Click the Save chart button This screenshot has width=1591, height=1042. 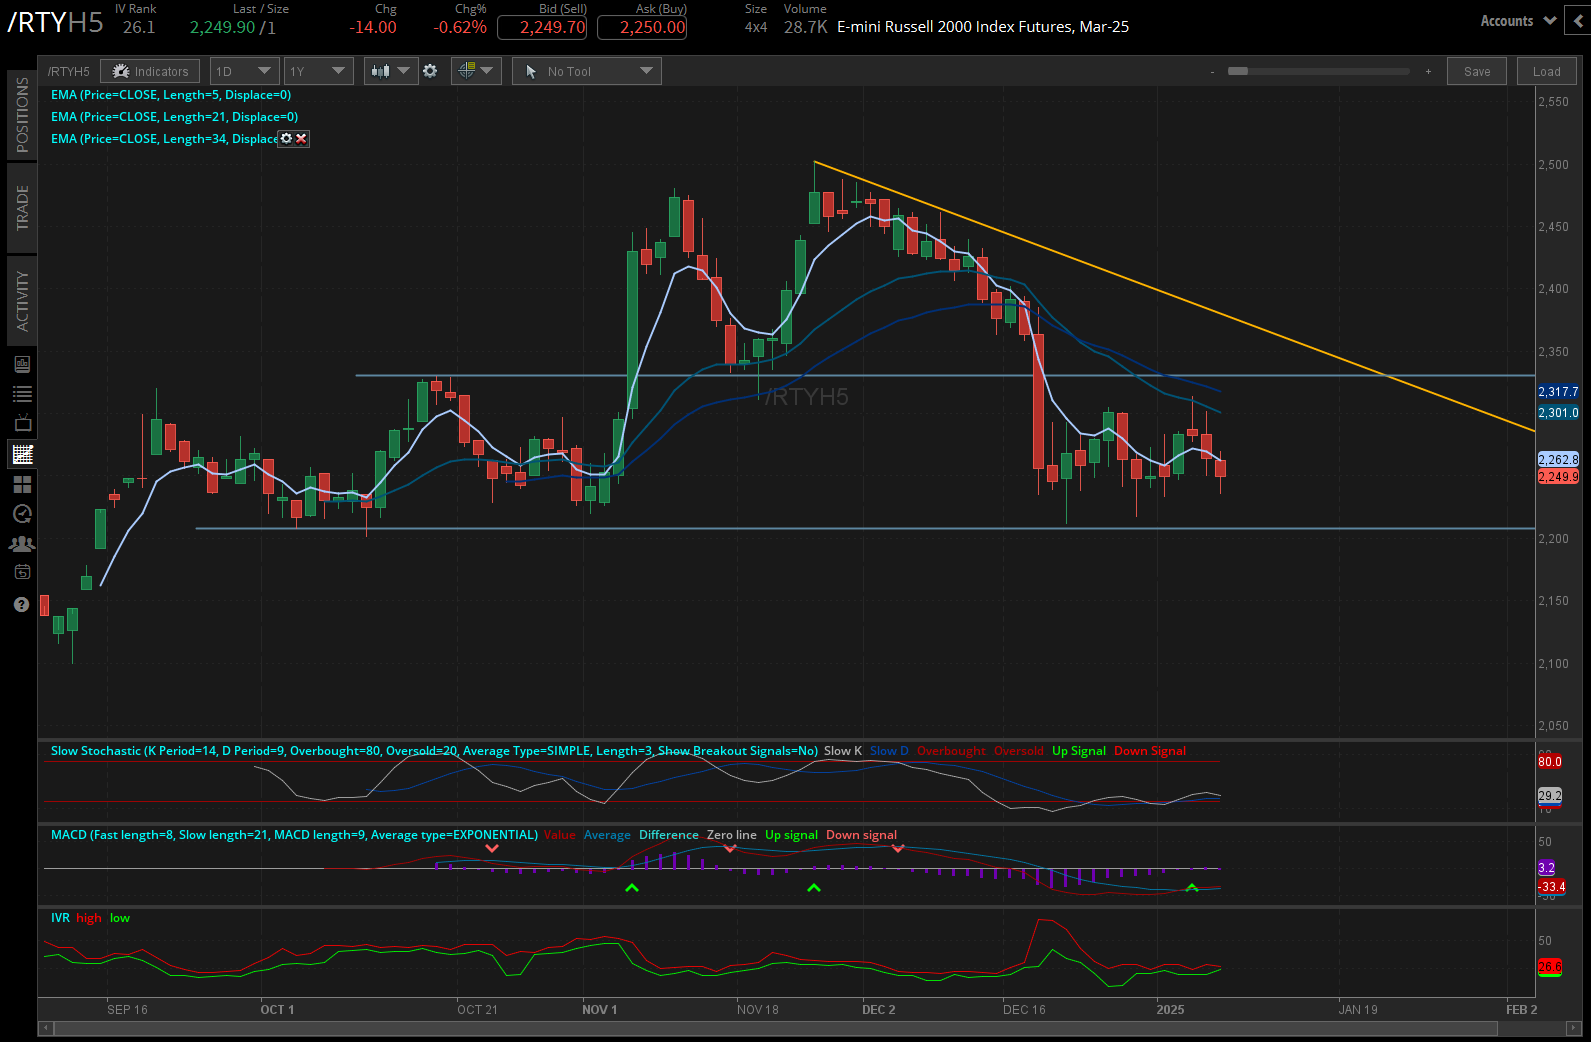1476,71
